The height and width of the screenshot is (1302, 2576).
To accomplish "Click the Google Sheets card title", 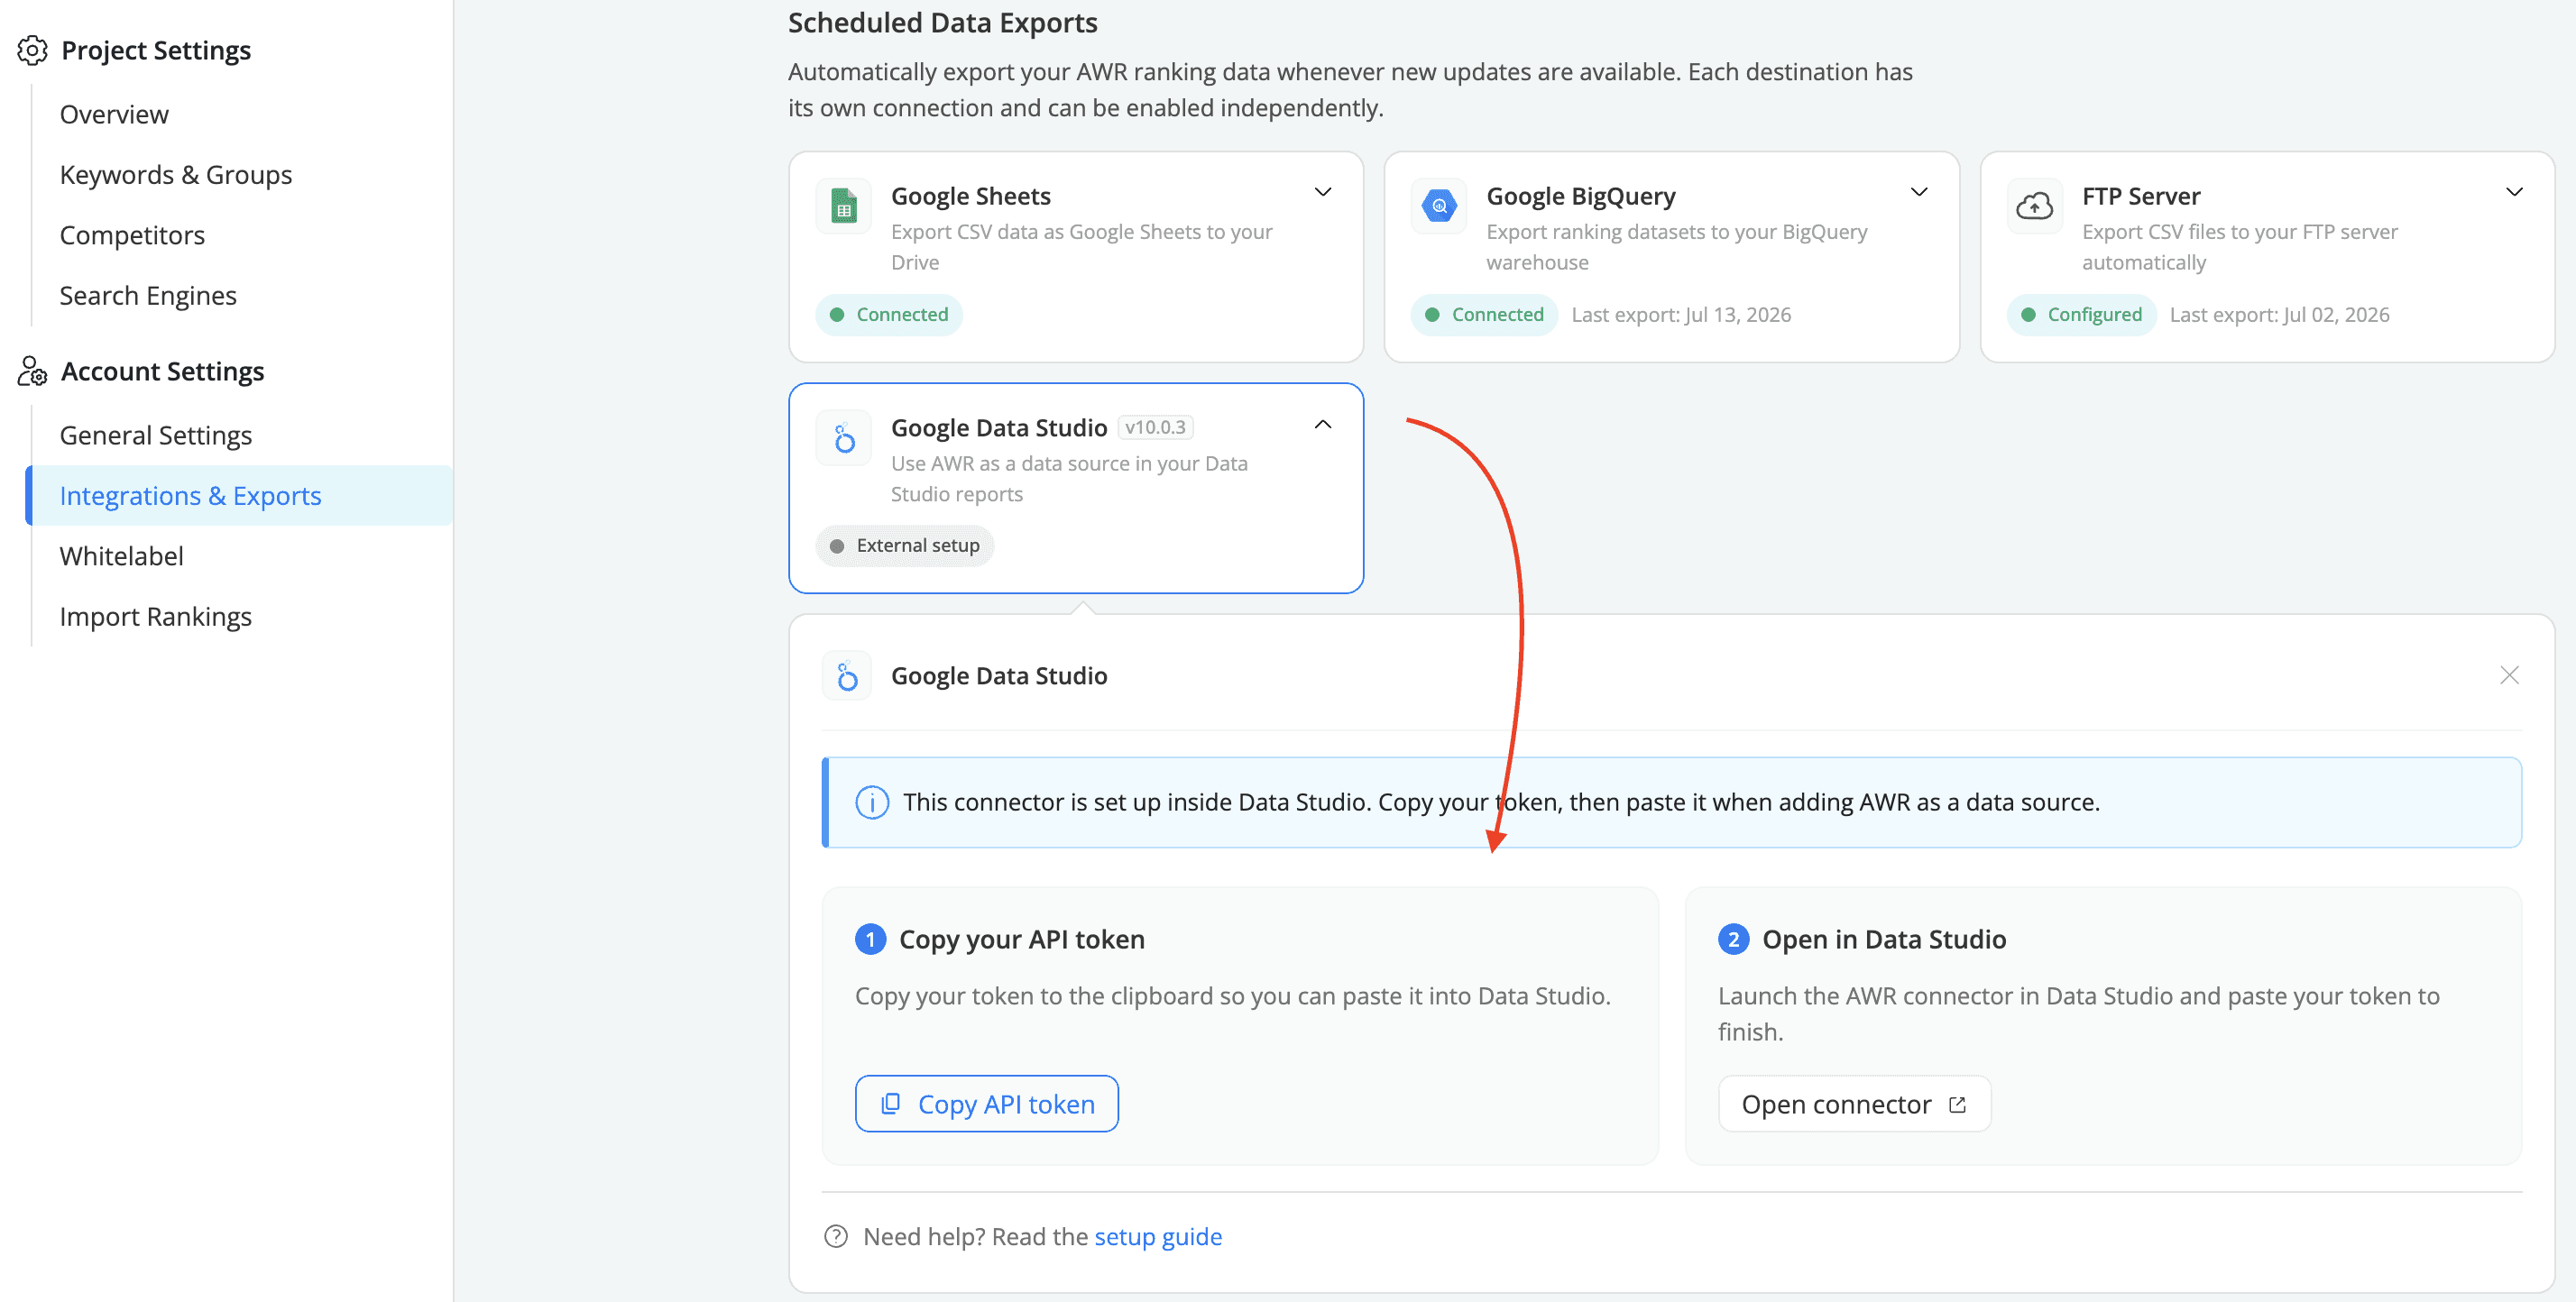I will point(970,196).
